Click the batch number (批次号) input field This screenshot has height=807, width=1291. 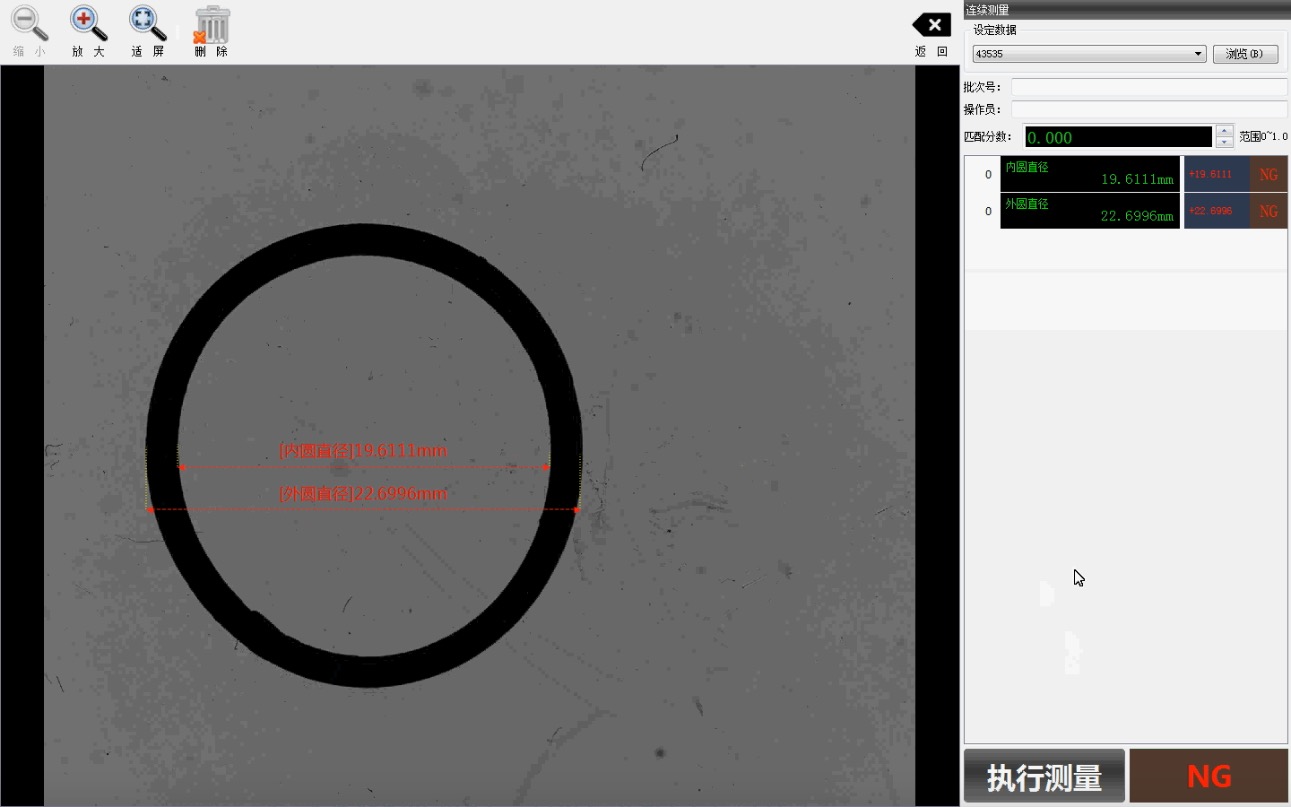(x=1148, y=87)
